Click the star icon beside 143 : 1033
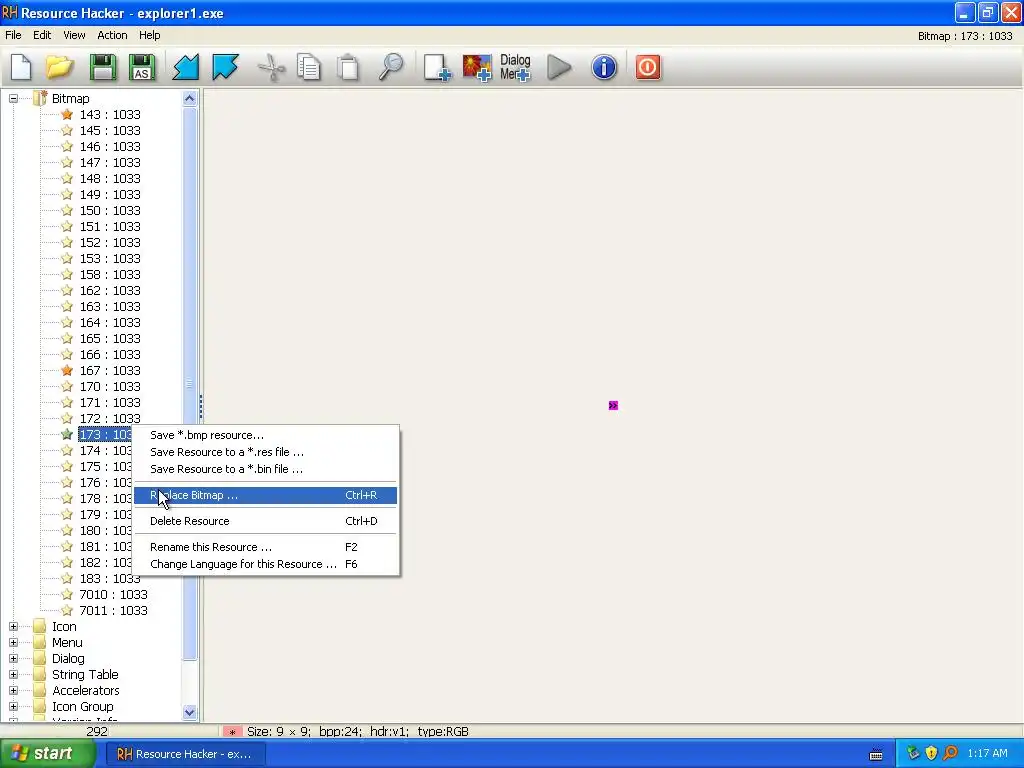 [67, 114]
